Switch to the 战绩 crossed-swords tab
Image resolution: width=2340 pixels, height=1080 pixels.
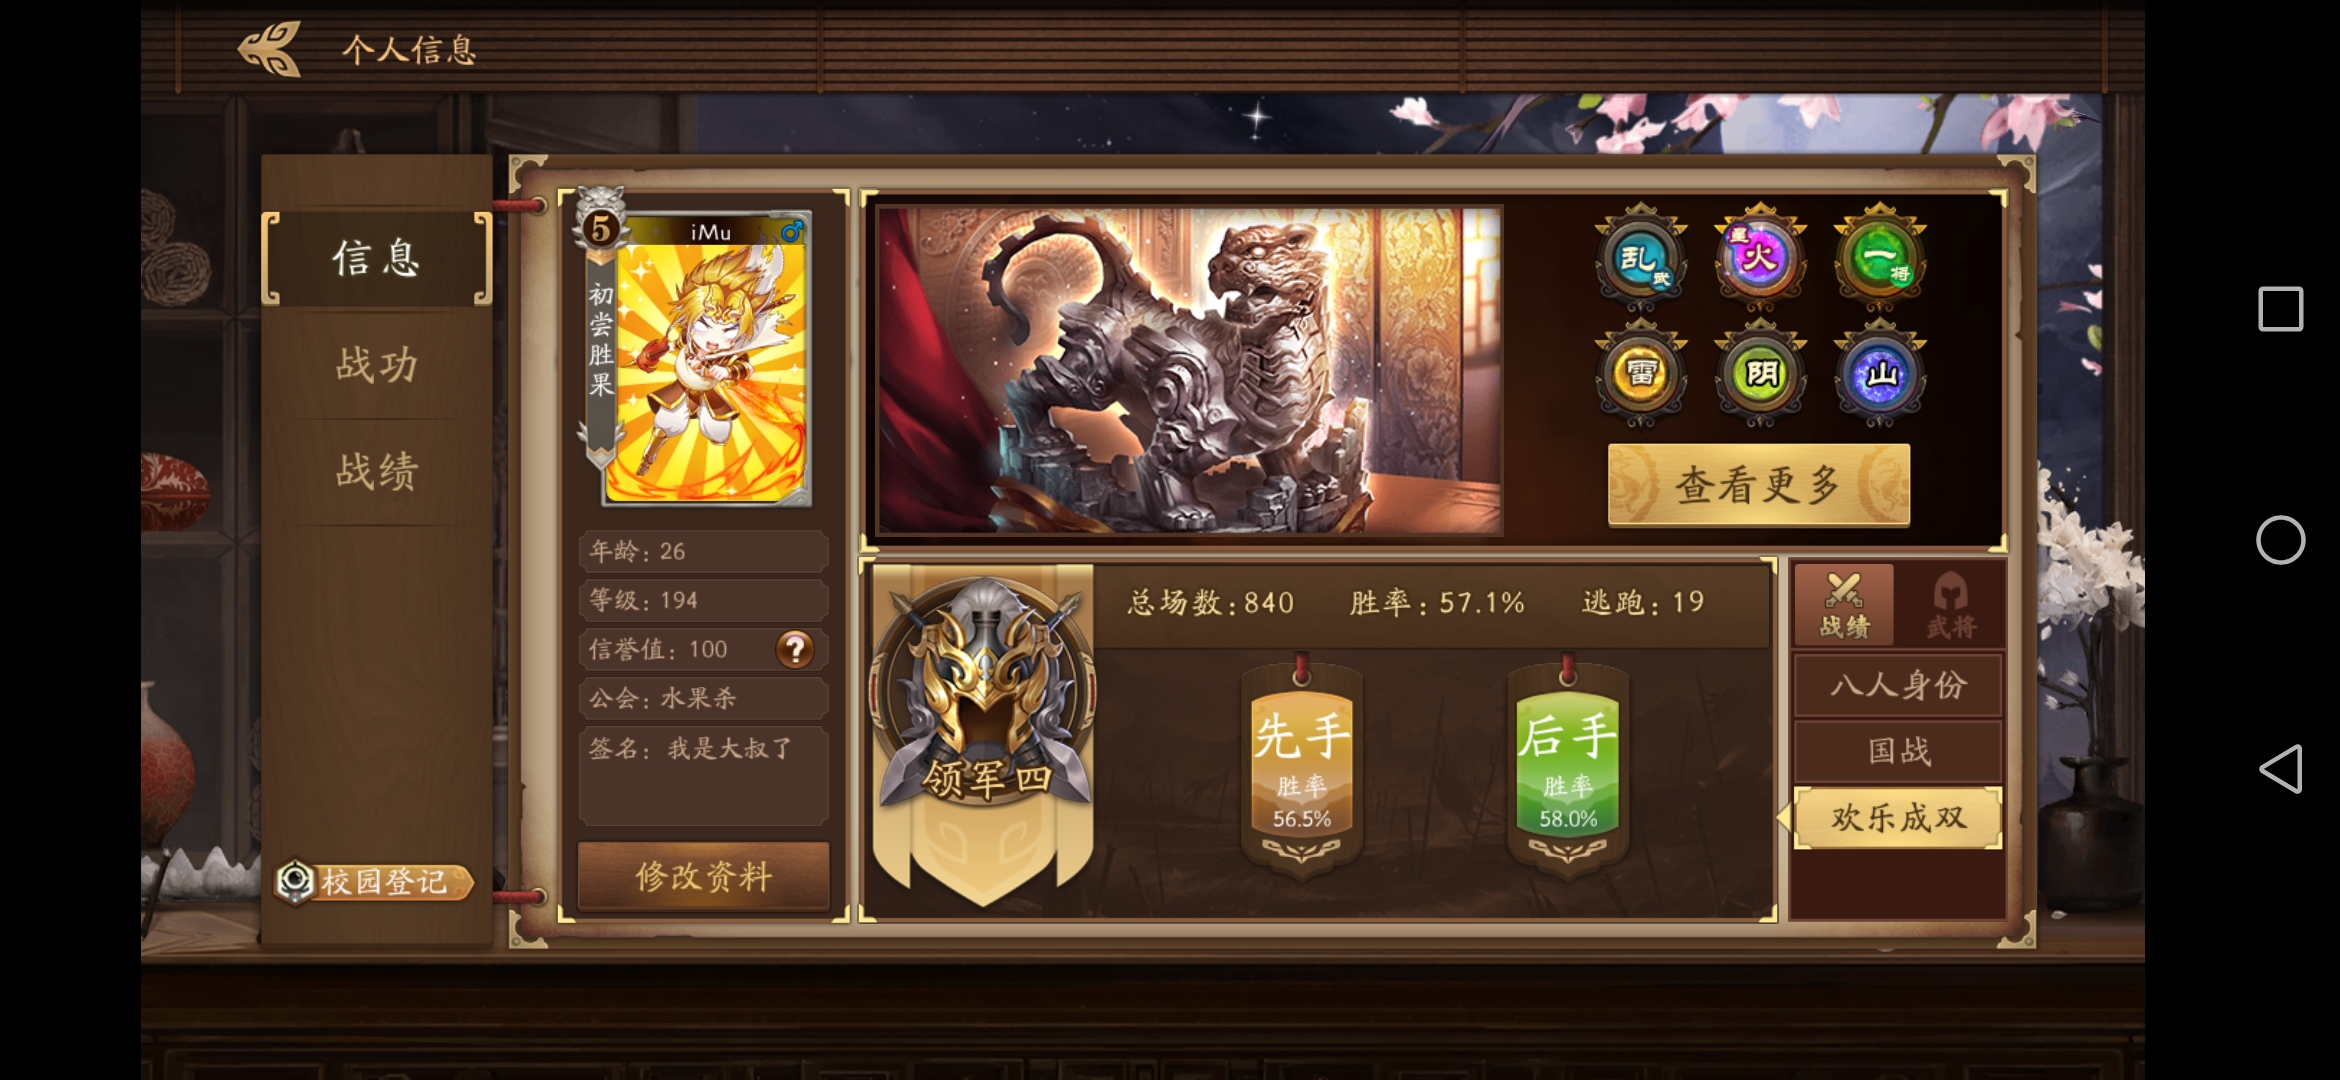[x=1844, y=605]
